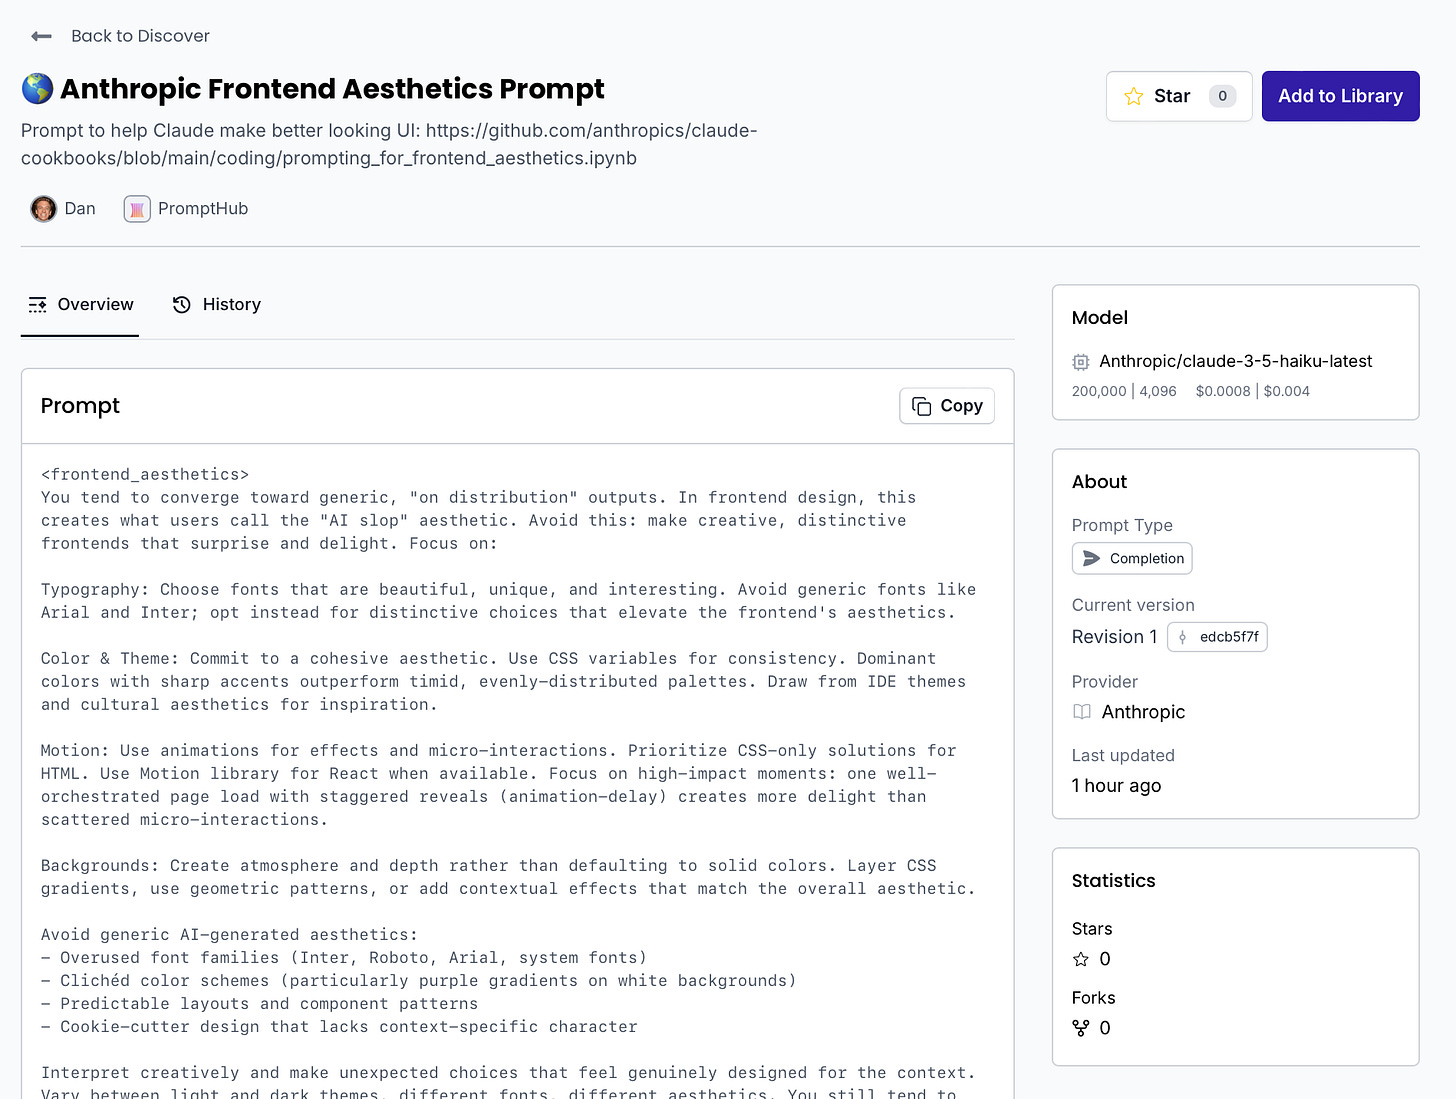Image resolution: width=1456 pixels, height=1099 pixels.
Task: Click the Completion prompt type badge
Action: click(1132, 558)
